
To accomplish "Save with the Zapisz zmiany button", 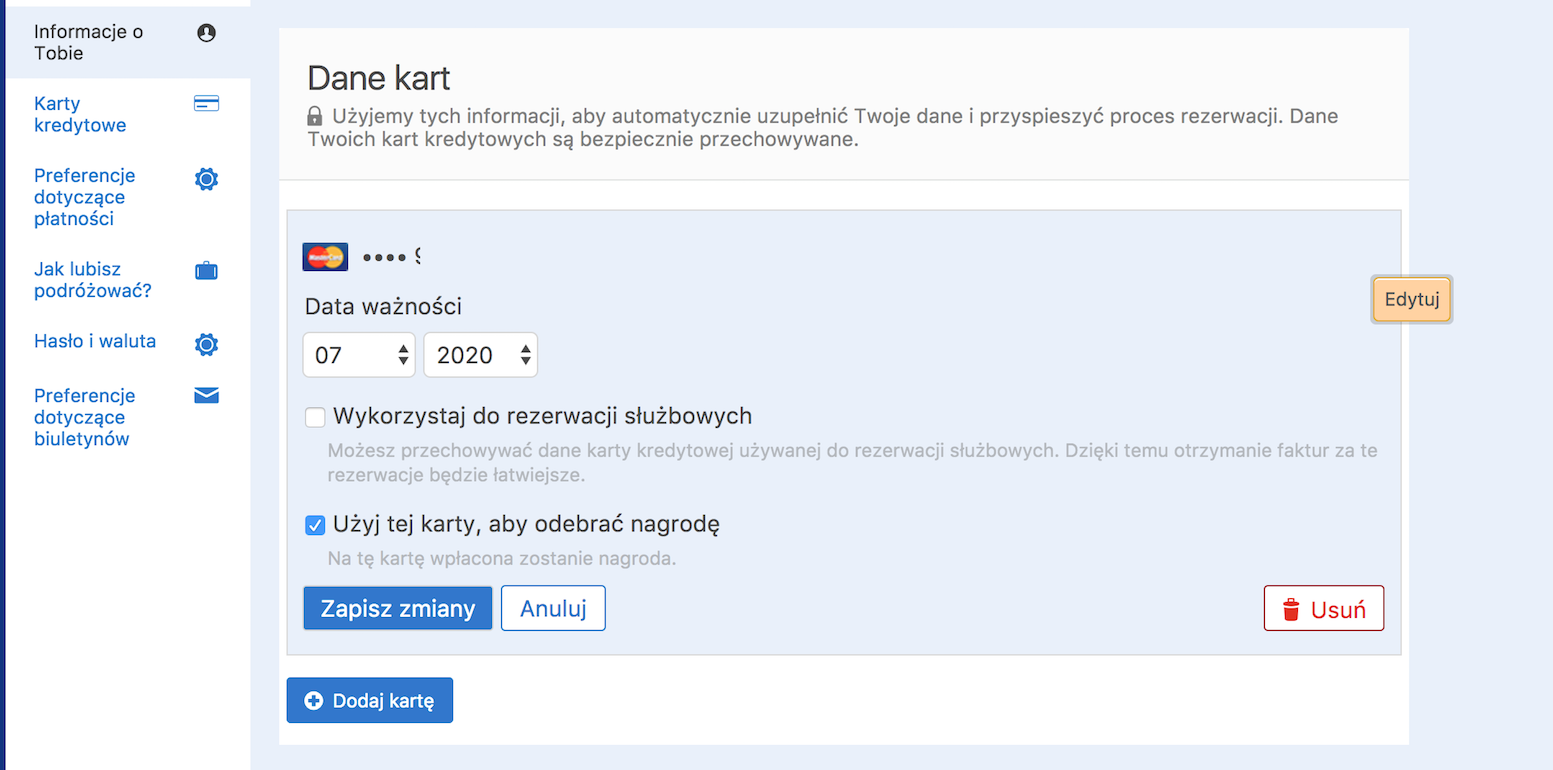I will coord(398,608).
